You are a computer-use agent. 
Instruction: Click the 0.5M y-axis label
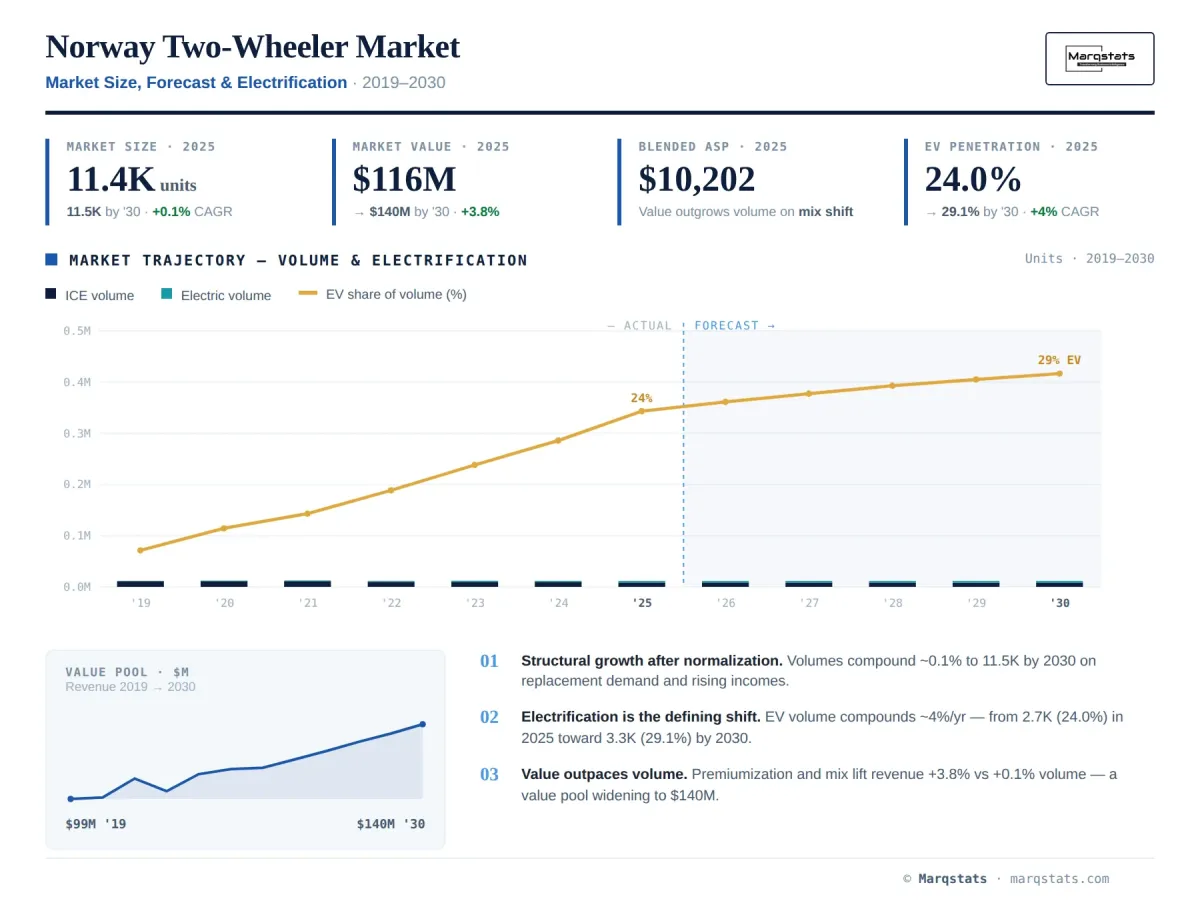point(77,331)
